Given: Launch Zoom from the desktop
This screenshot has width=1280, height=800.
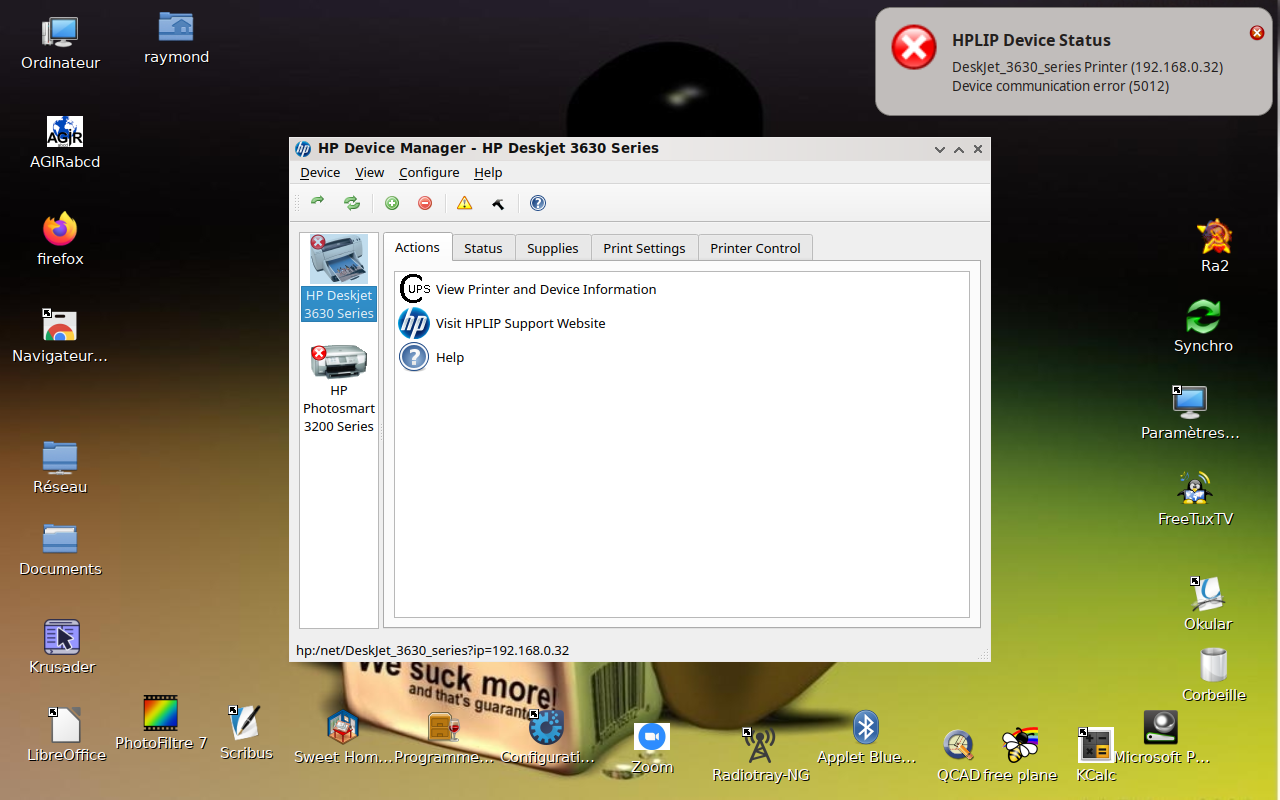Looking at the screenshot, I should point(652,748).
